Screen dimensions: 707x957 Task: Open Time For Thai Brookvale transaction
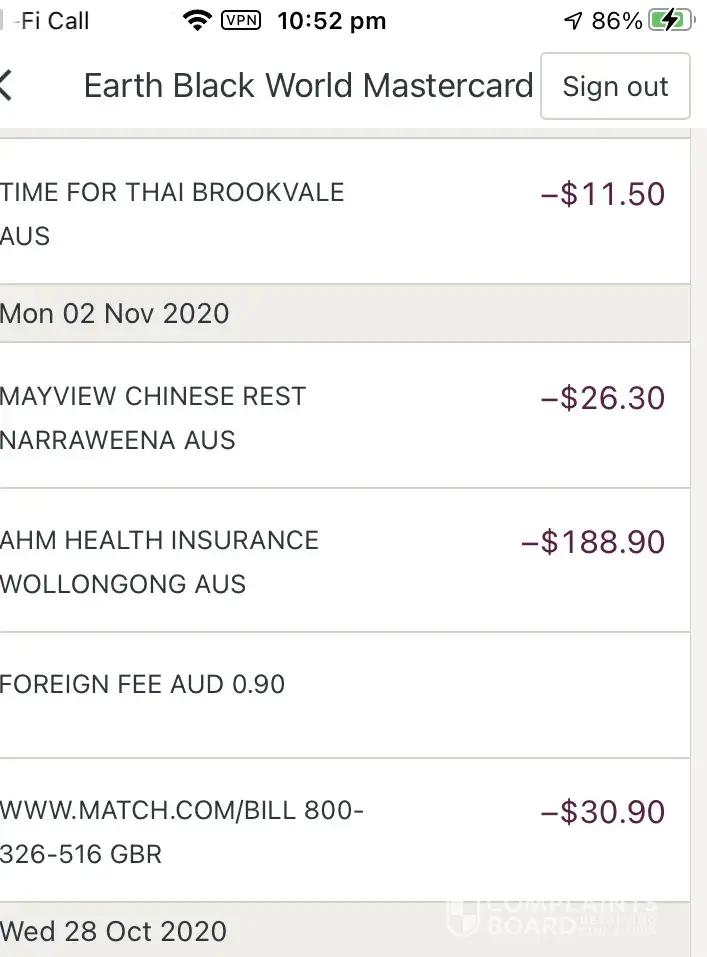(x=172, y=213)
